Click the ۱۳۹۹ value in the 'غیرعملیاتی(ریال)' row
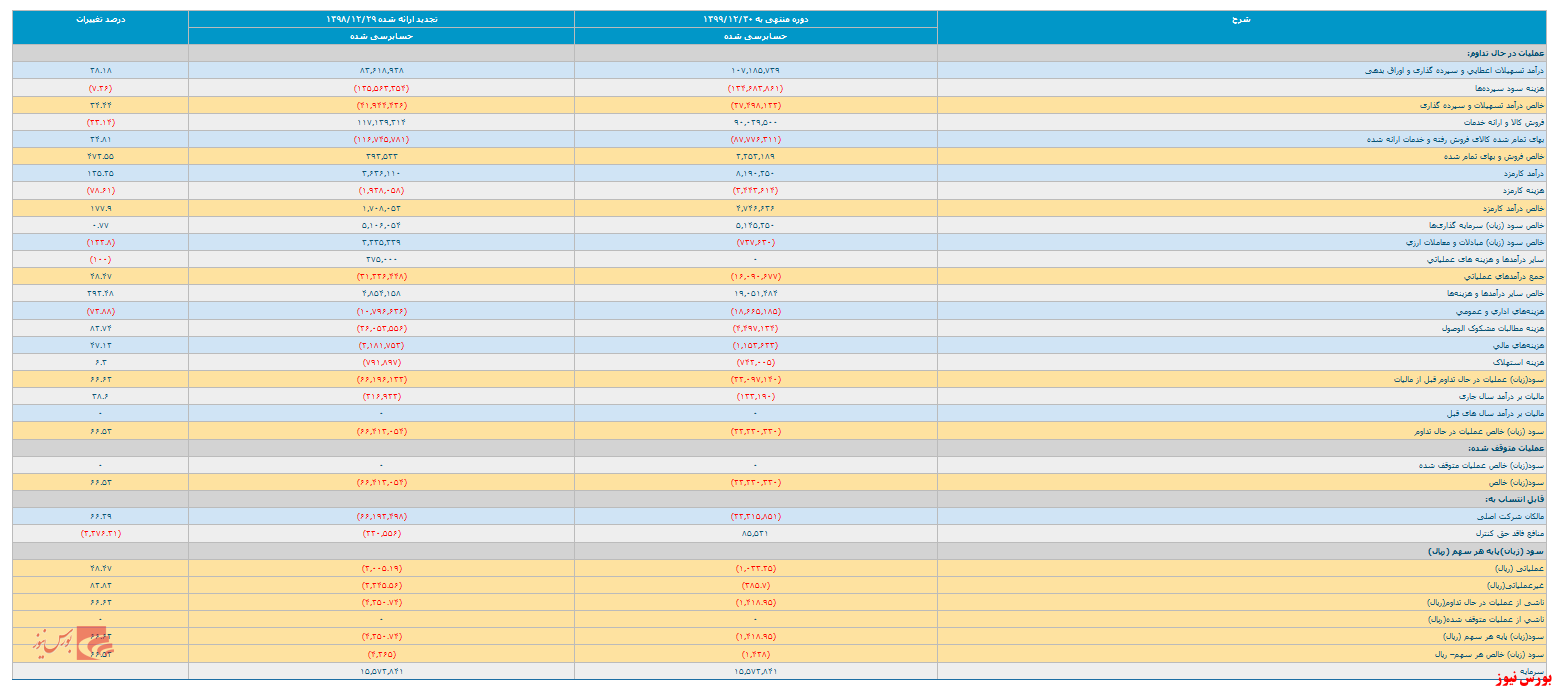The image size is (1555, 690). click(x=756, y=585)
